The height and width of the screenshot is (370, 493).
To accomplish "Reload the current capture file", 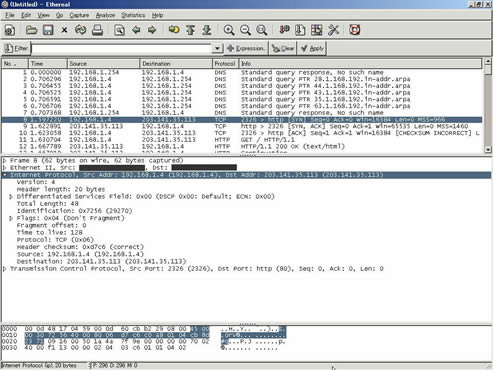I will pos(80,30).
